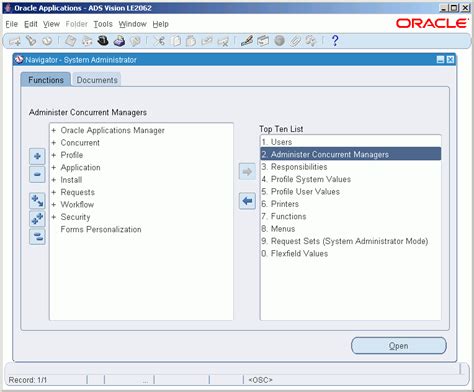Expand the Workflow tree node
This screenshot has height=392, width=474.
tap(54, 205)
